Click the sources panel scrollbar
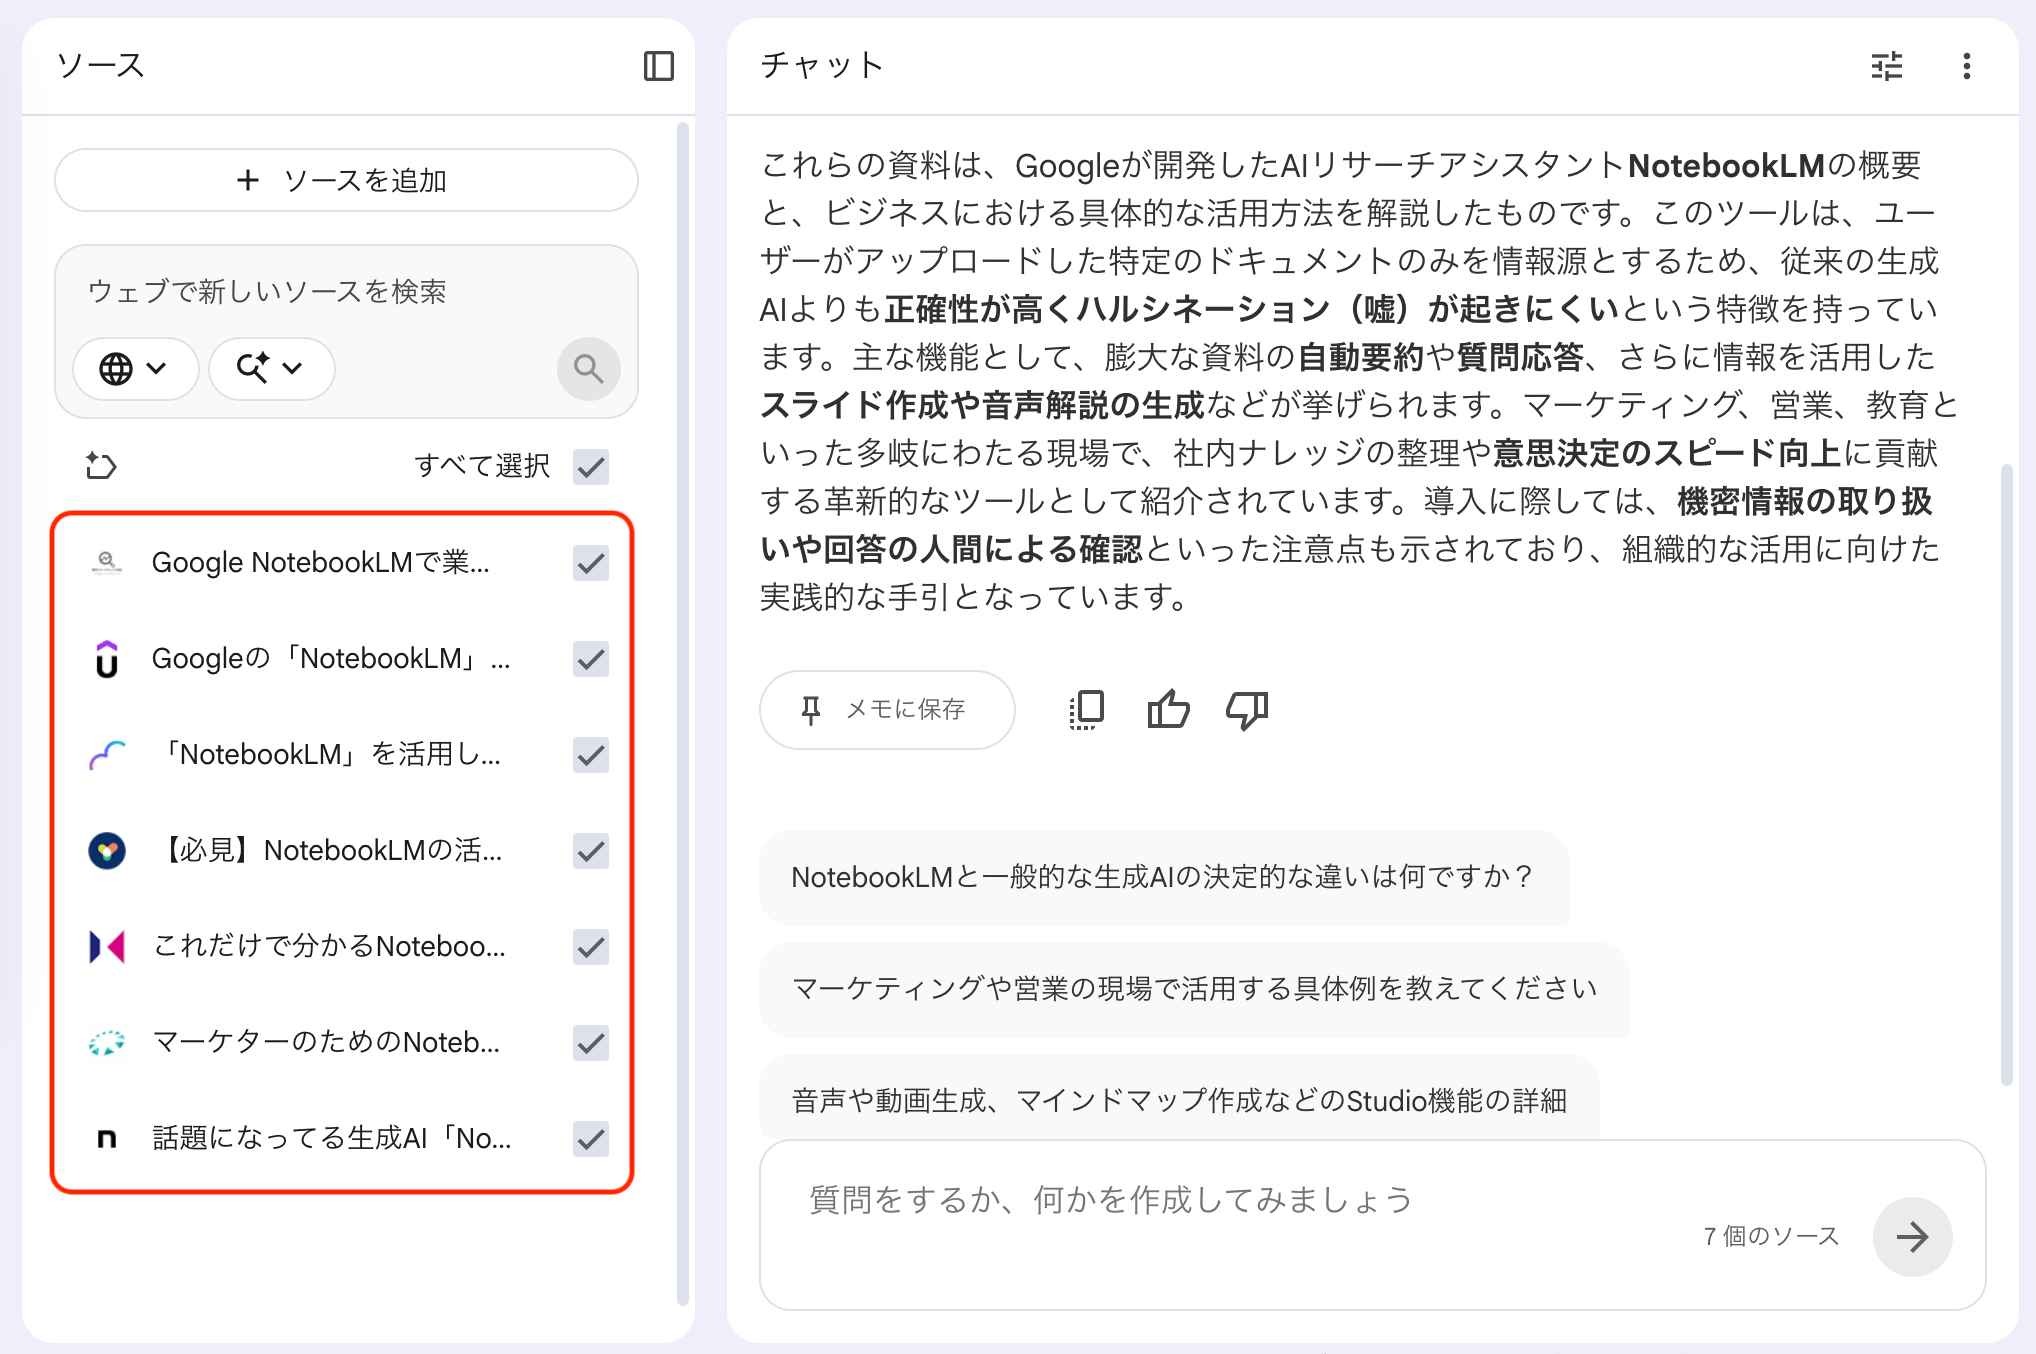 tap(684, 714)
